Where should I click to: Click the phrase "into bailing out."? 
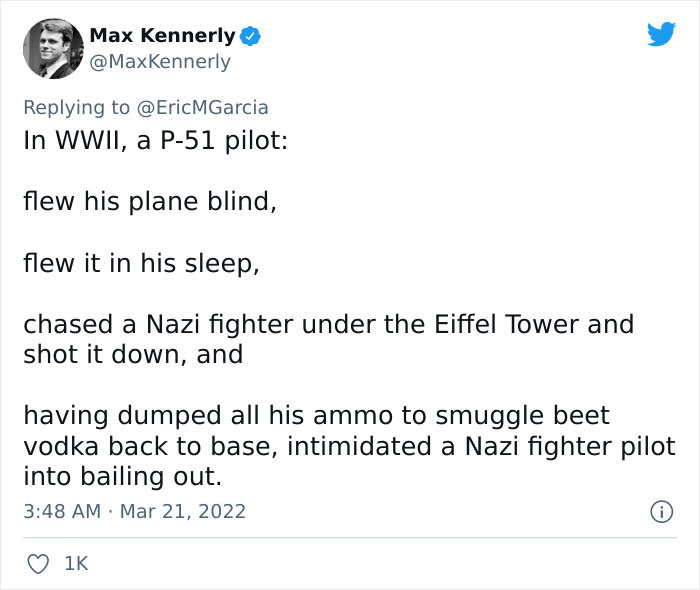click(x=122, y=477)
